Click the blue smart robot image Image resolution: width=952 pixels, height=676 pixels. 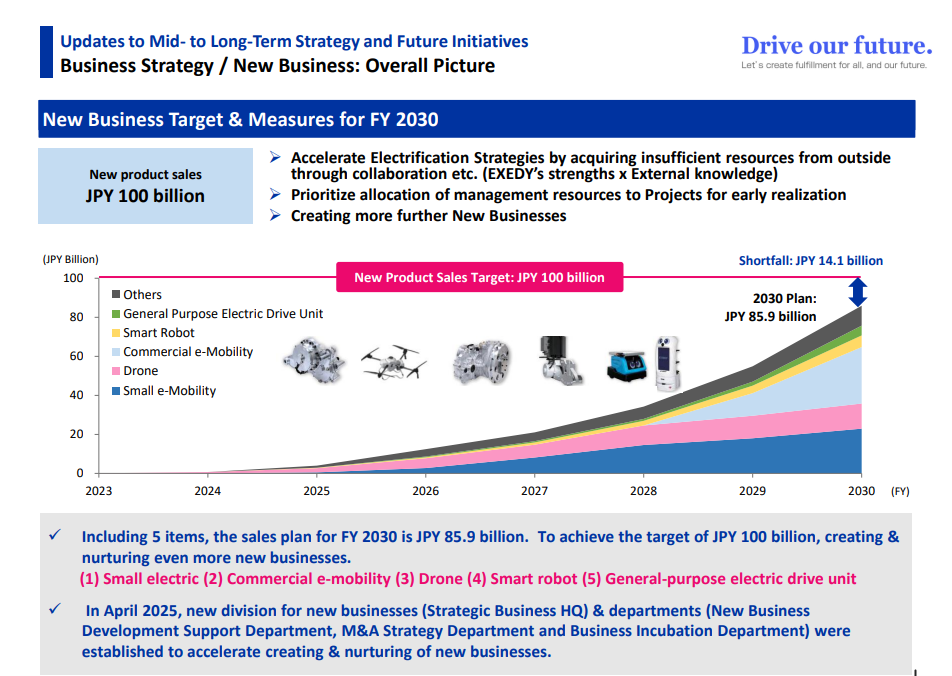coord(626,367)
